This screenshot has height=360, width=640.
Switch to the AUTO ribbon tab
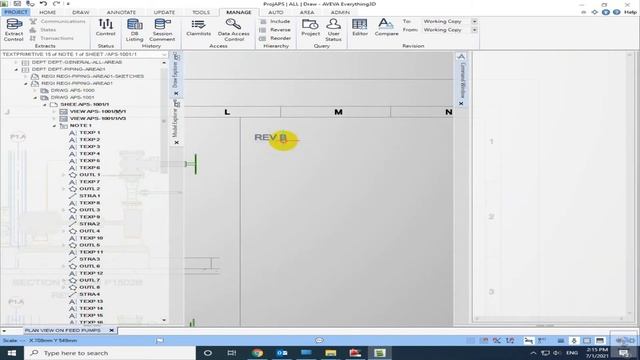276,12
